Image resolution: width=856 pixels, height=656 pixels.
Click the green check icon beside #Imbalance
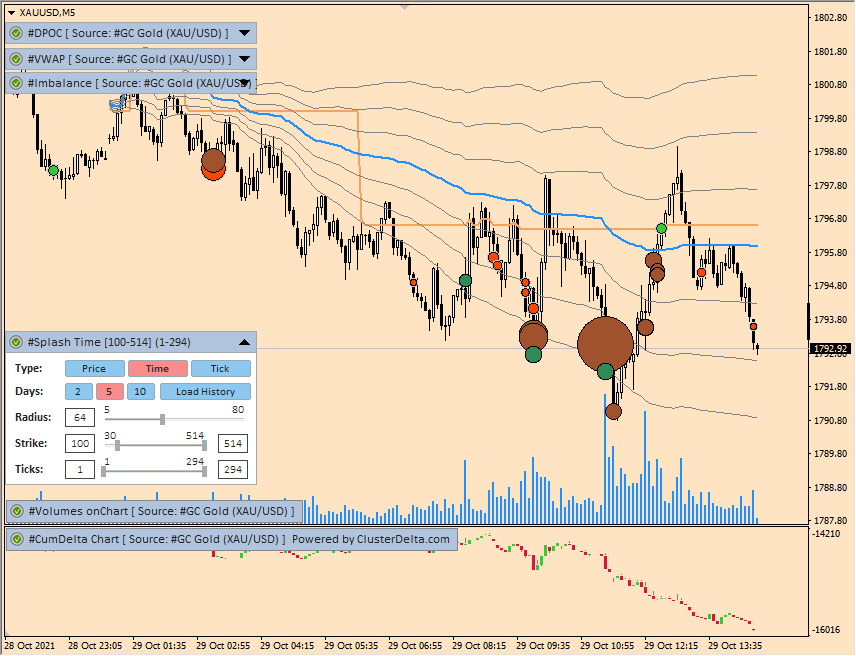[17, 83]
